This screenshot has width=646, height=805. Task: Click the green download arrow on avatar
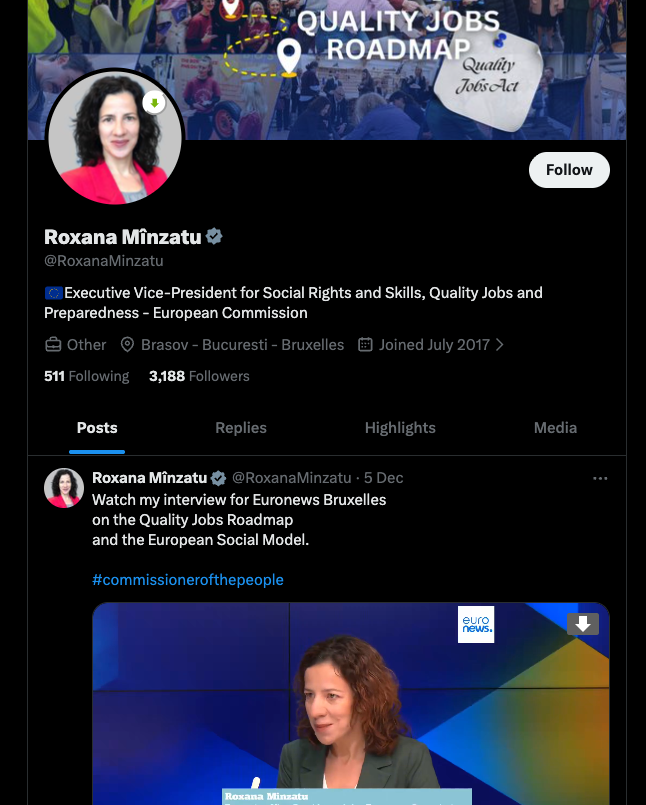[x=154, y=103]
